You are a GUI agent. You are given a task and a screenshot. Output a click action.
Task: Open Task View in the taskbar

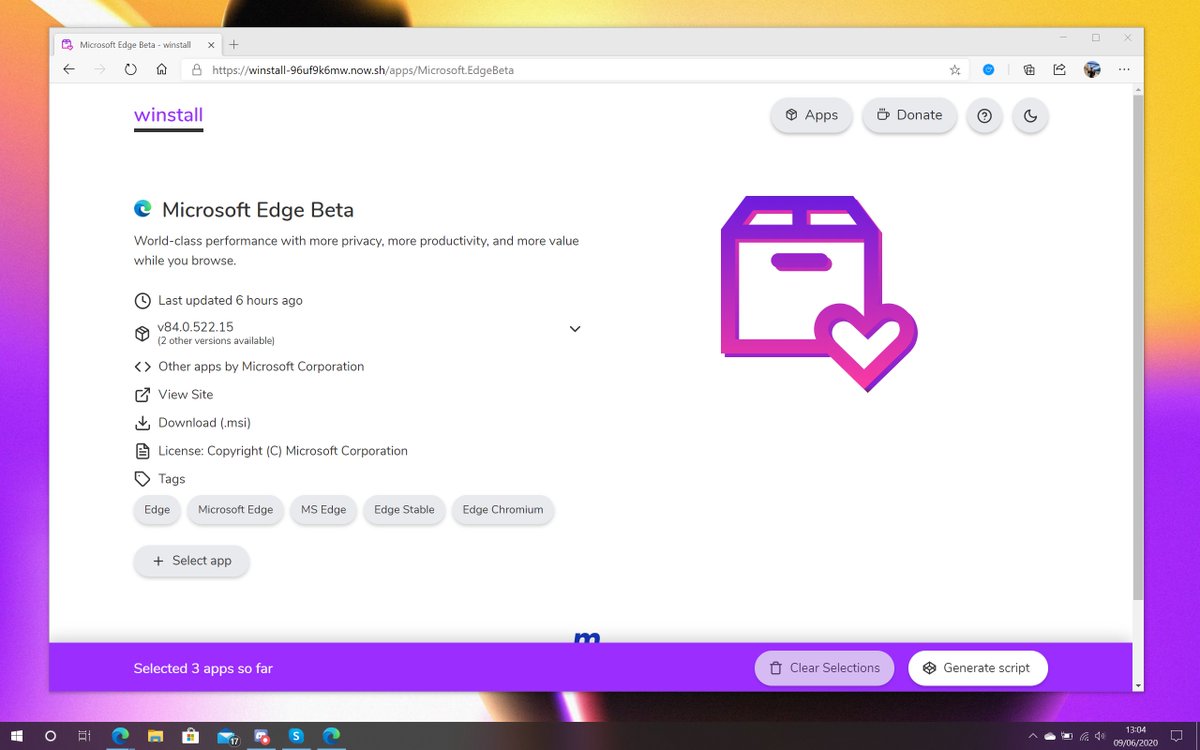(85, 736)
